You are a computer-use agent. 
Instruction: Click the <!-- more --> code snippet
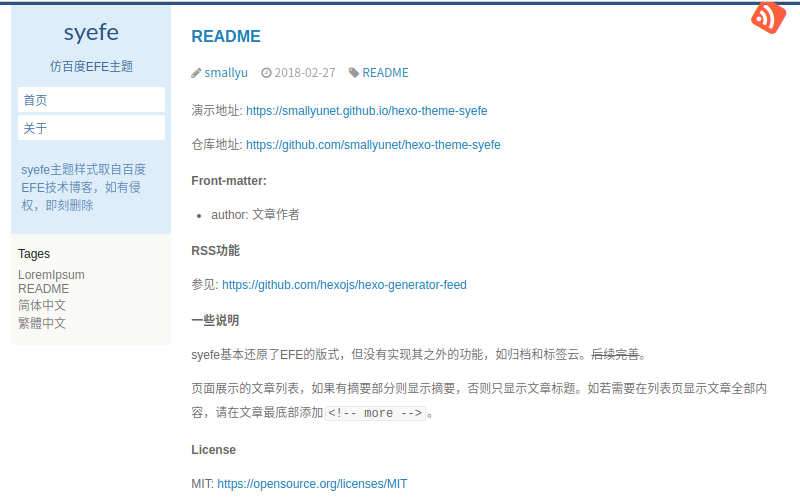coord(375,413)
